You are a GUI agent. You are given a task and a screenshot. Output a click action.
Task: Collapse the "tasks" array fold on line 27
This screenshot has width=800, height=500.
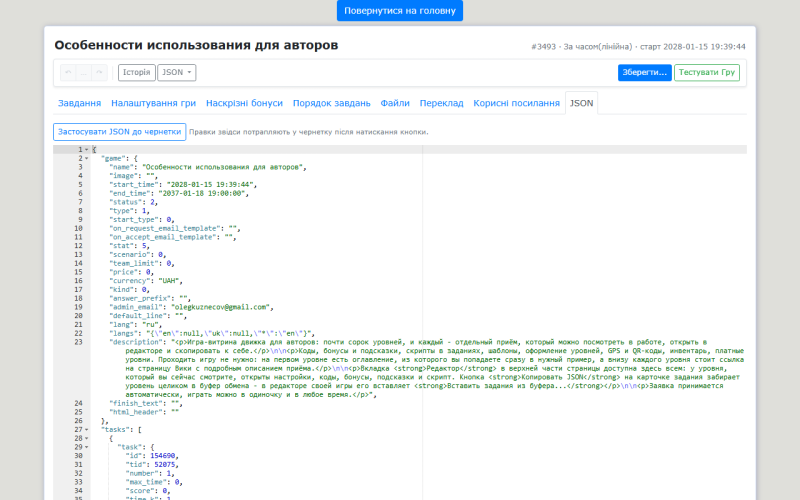(87, 430)
